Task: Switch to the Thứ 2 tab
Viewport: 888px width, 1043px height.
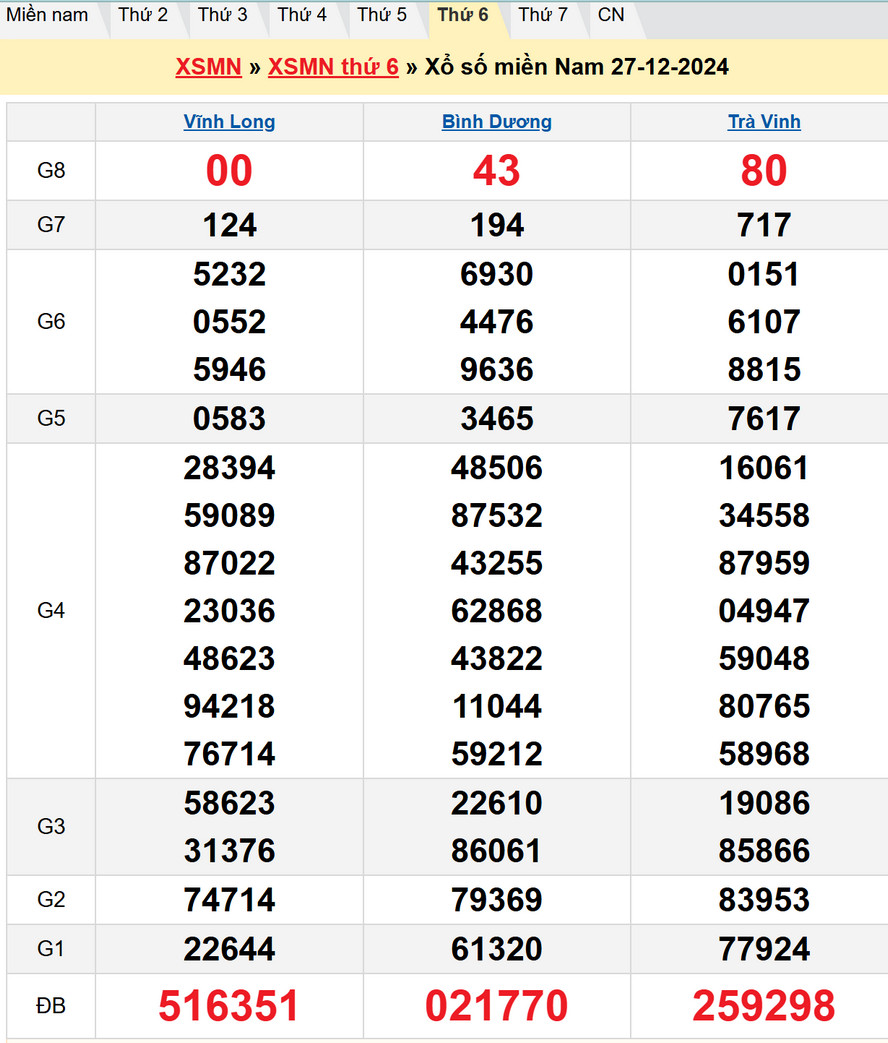Action: click(143, 15)
